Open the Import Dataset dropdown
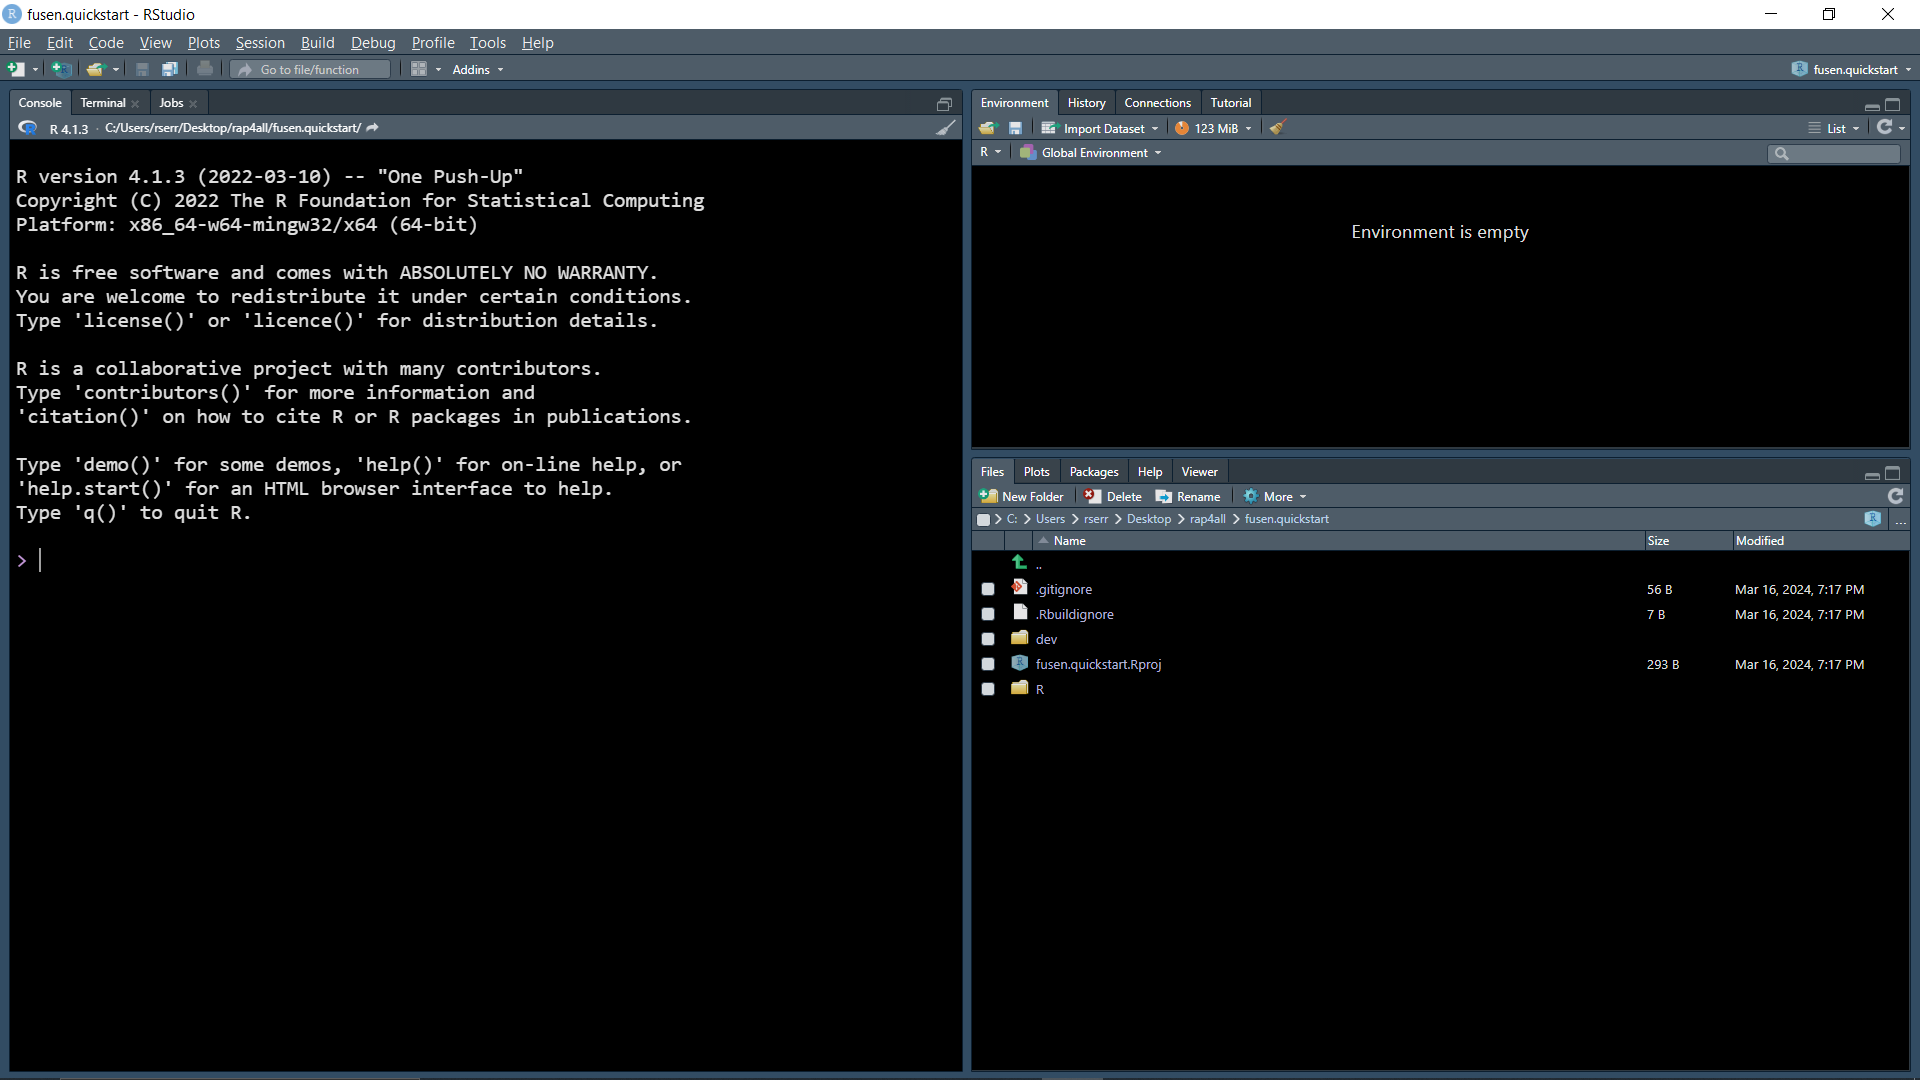 (1102, 128)
